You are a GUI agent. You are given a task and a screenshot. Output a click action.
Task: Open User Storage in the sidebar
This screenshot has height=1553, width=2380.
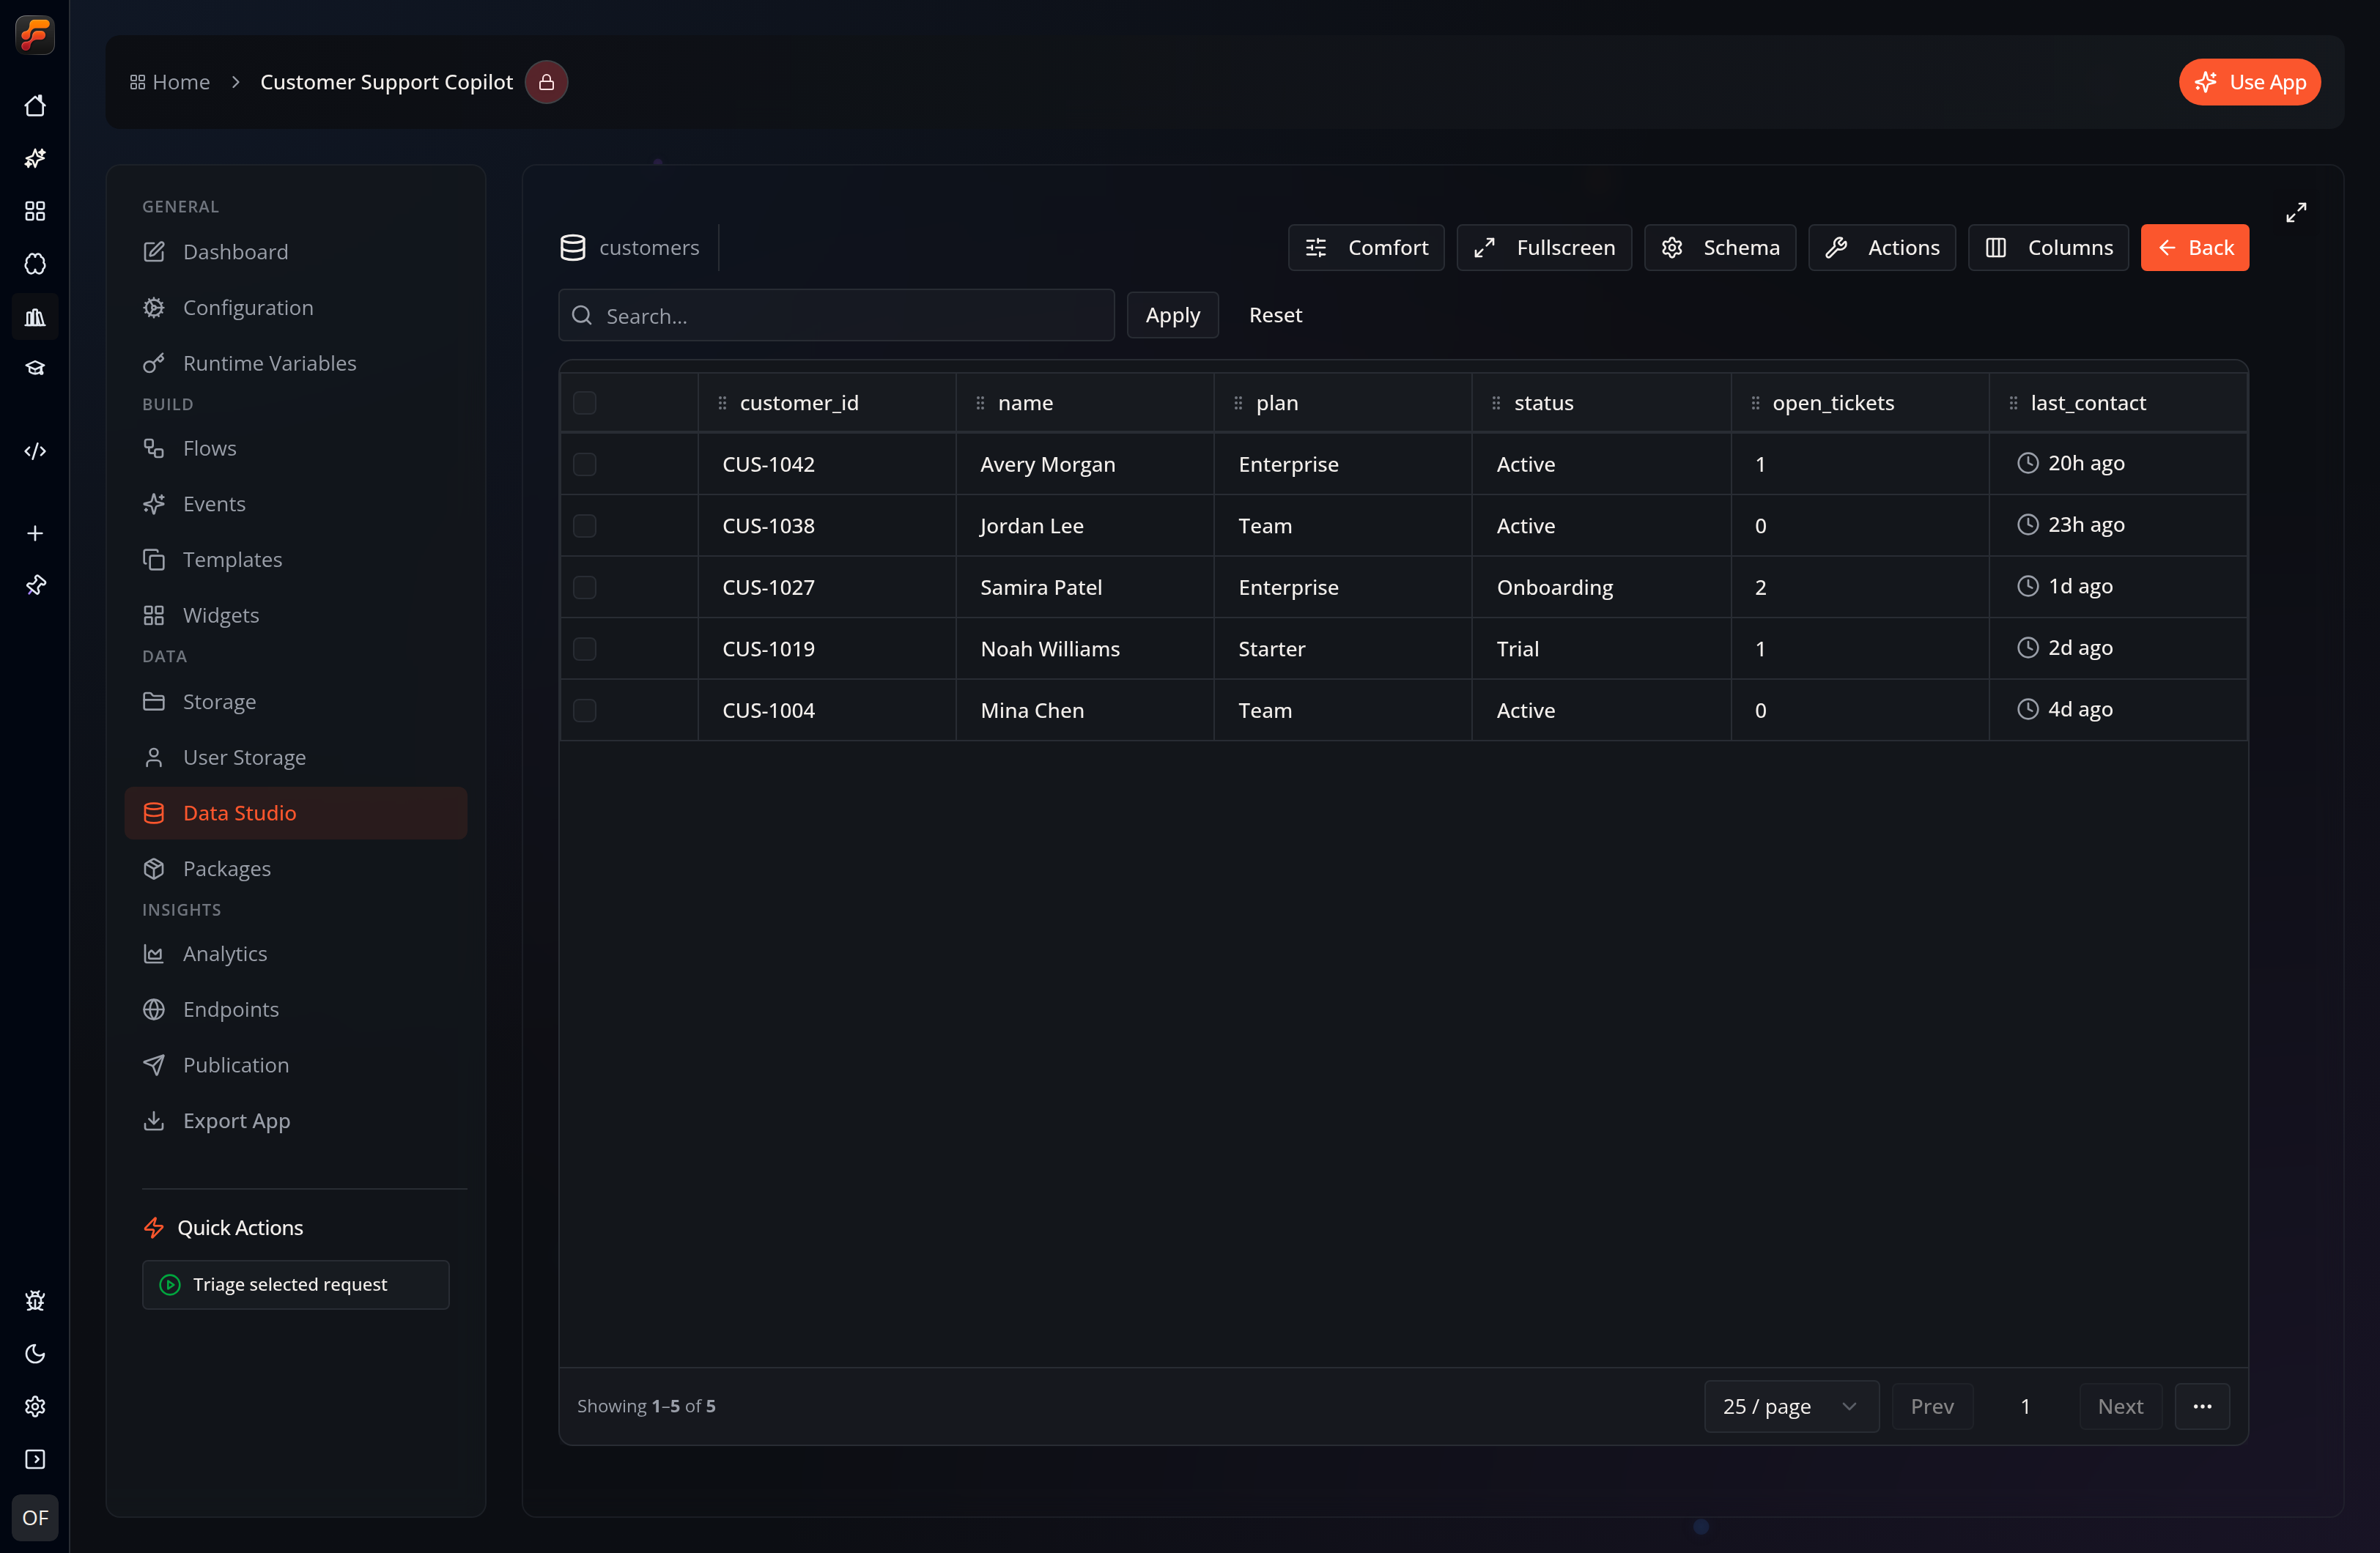click(295, 757)
